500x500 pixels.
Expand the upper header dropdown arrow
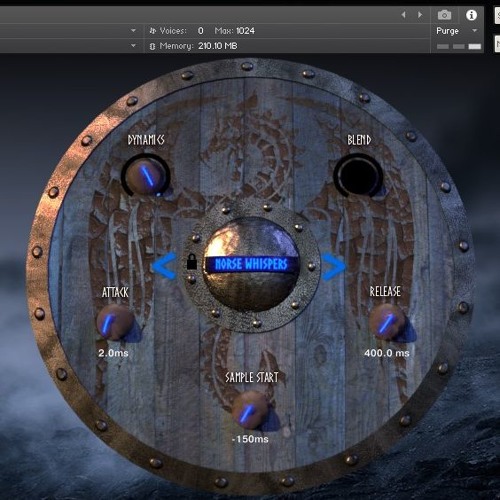(x=133, y=30)
